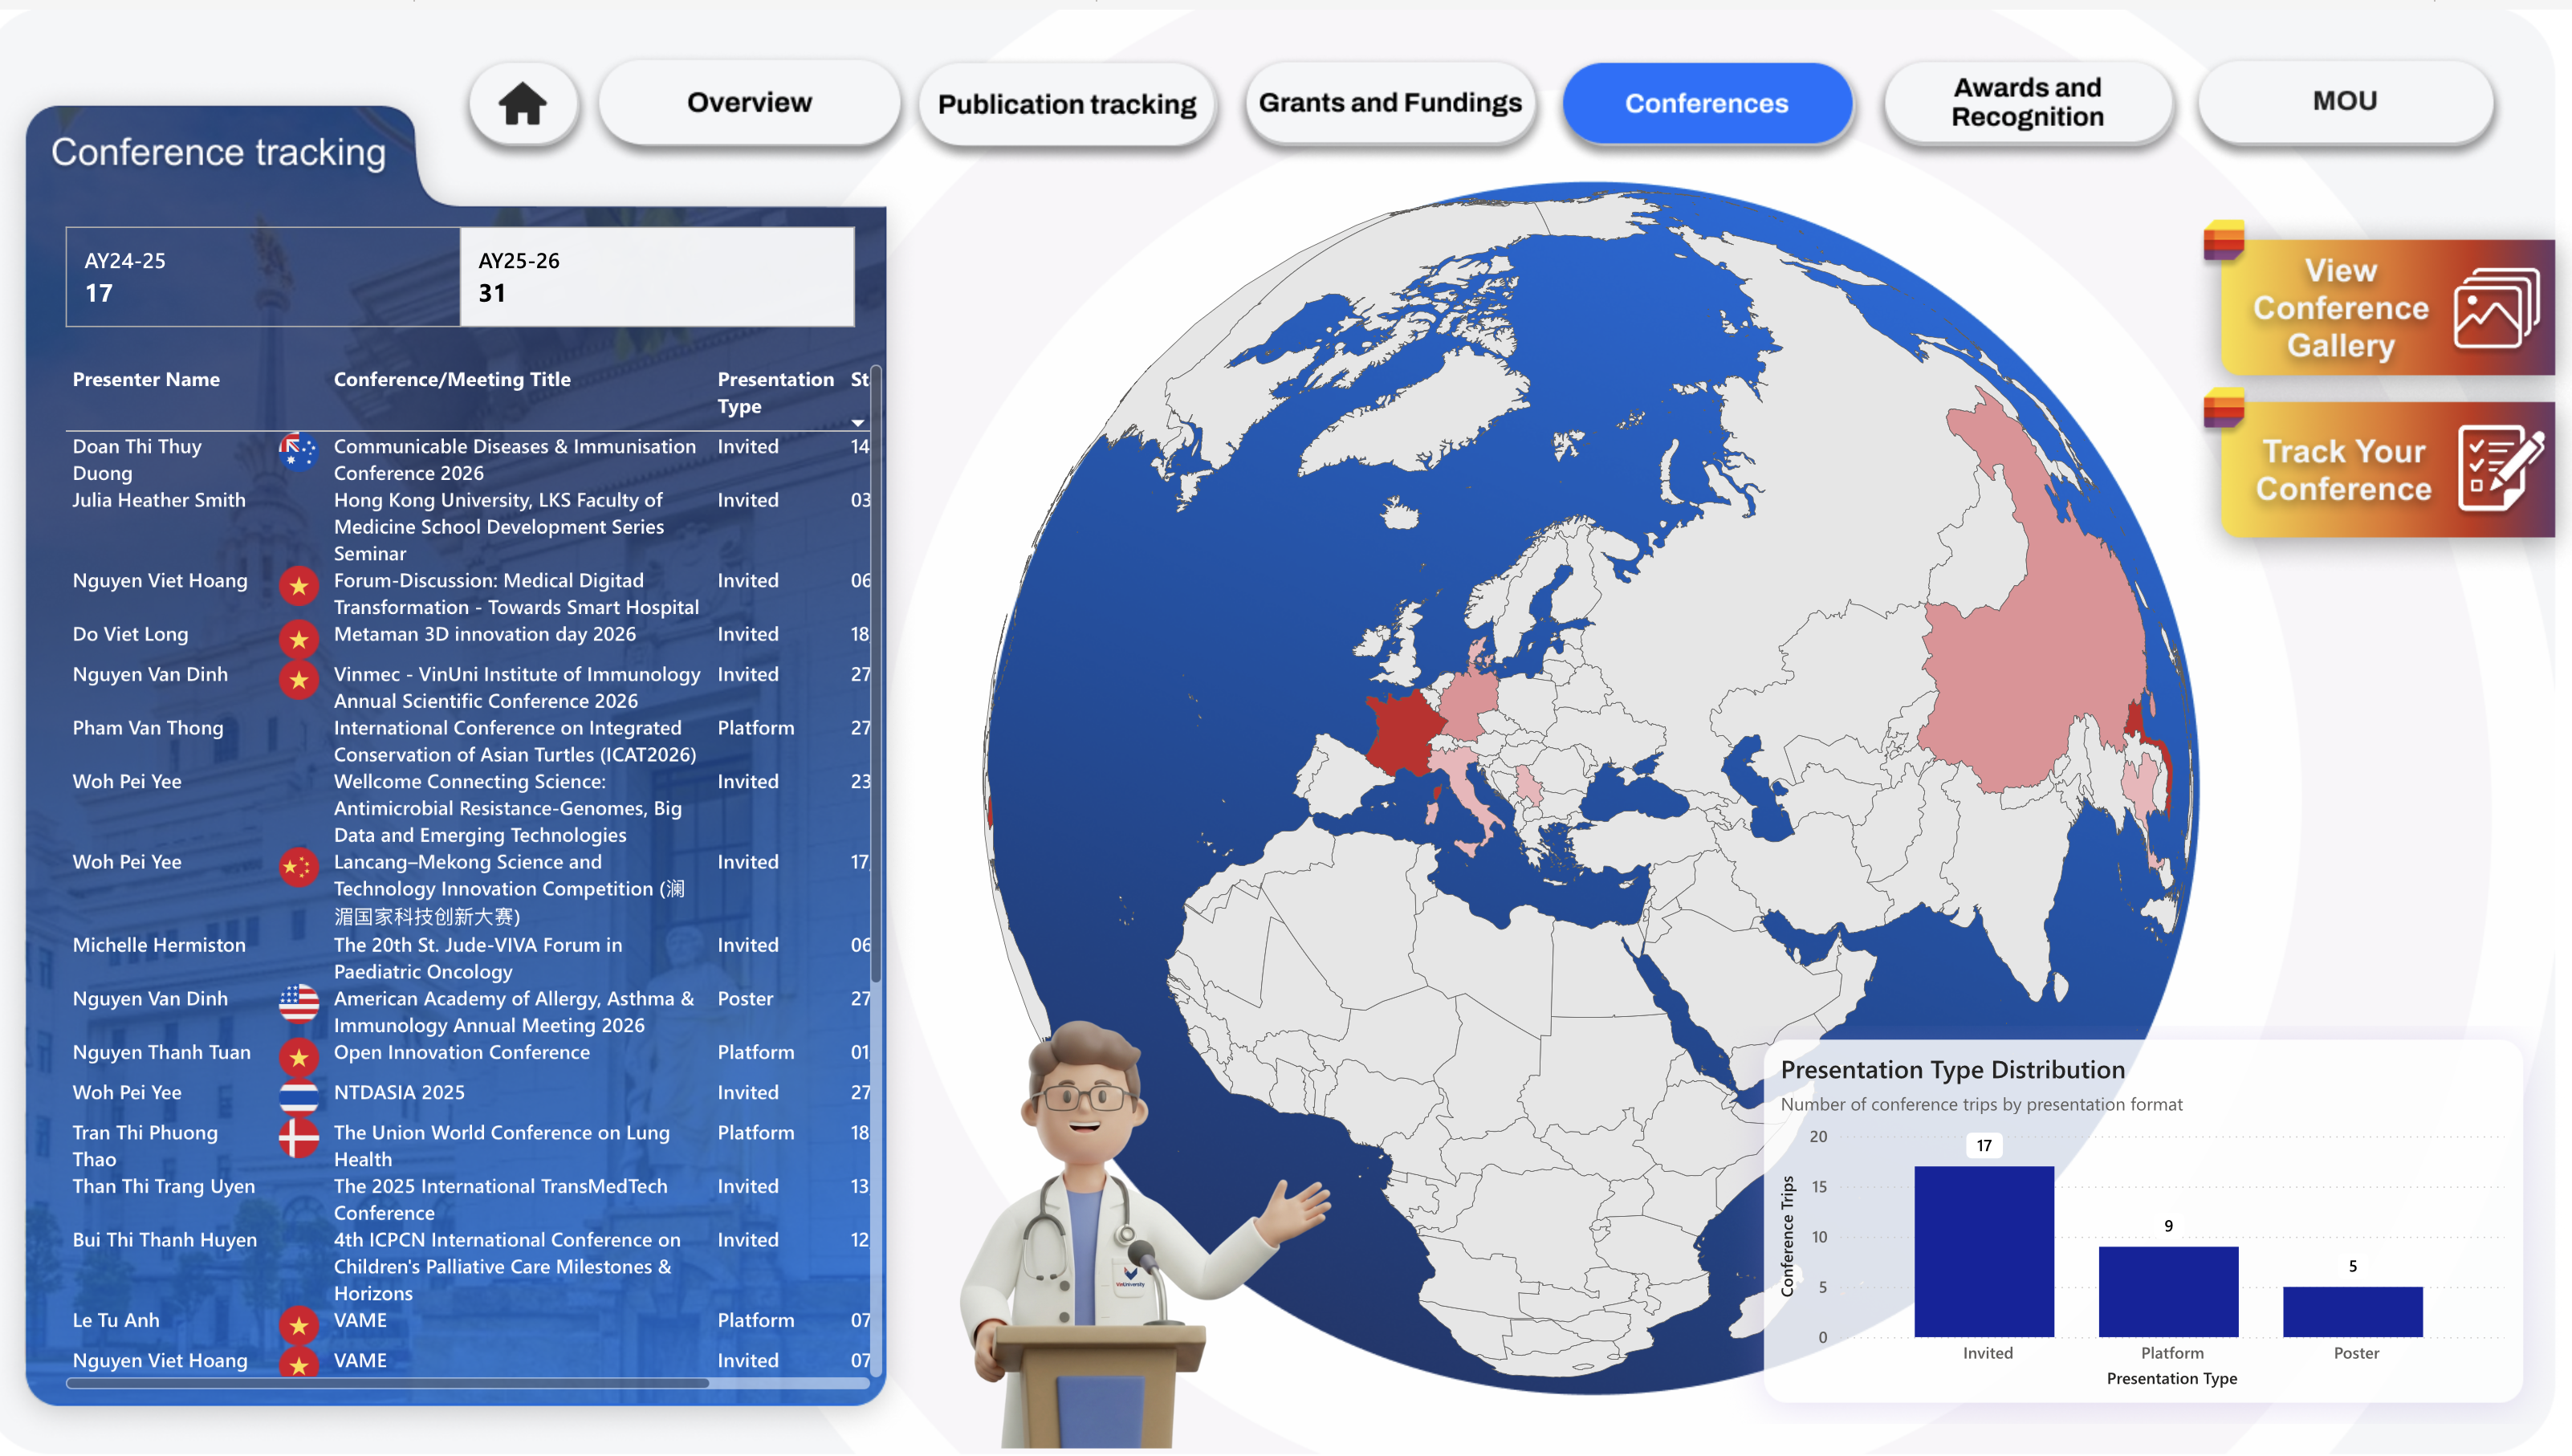Viewport: 2572px width, 1456px height.
Task: Select 'Pham Van Thong' presenter cell
Action: pos(148,728)
